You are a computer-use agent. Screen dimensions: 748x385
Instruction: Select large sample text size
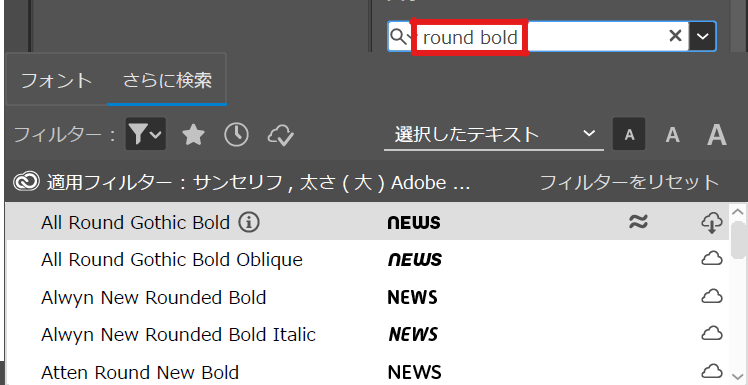pos(717,135)
